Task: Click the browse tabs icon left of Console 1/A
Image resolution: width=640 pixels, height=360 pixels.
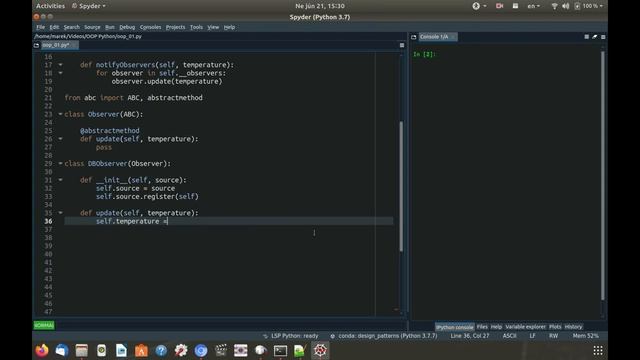Action: [413, 37]
